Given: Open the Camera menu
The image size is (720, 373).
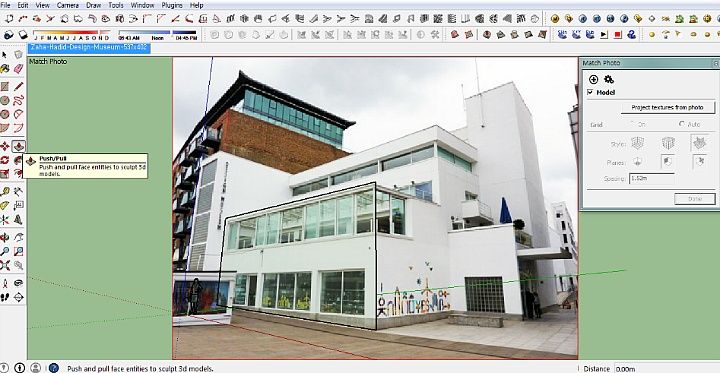Looking at the screenshot, I should pos(68,5).
